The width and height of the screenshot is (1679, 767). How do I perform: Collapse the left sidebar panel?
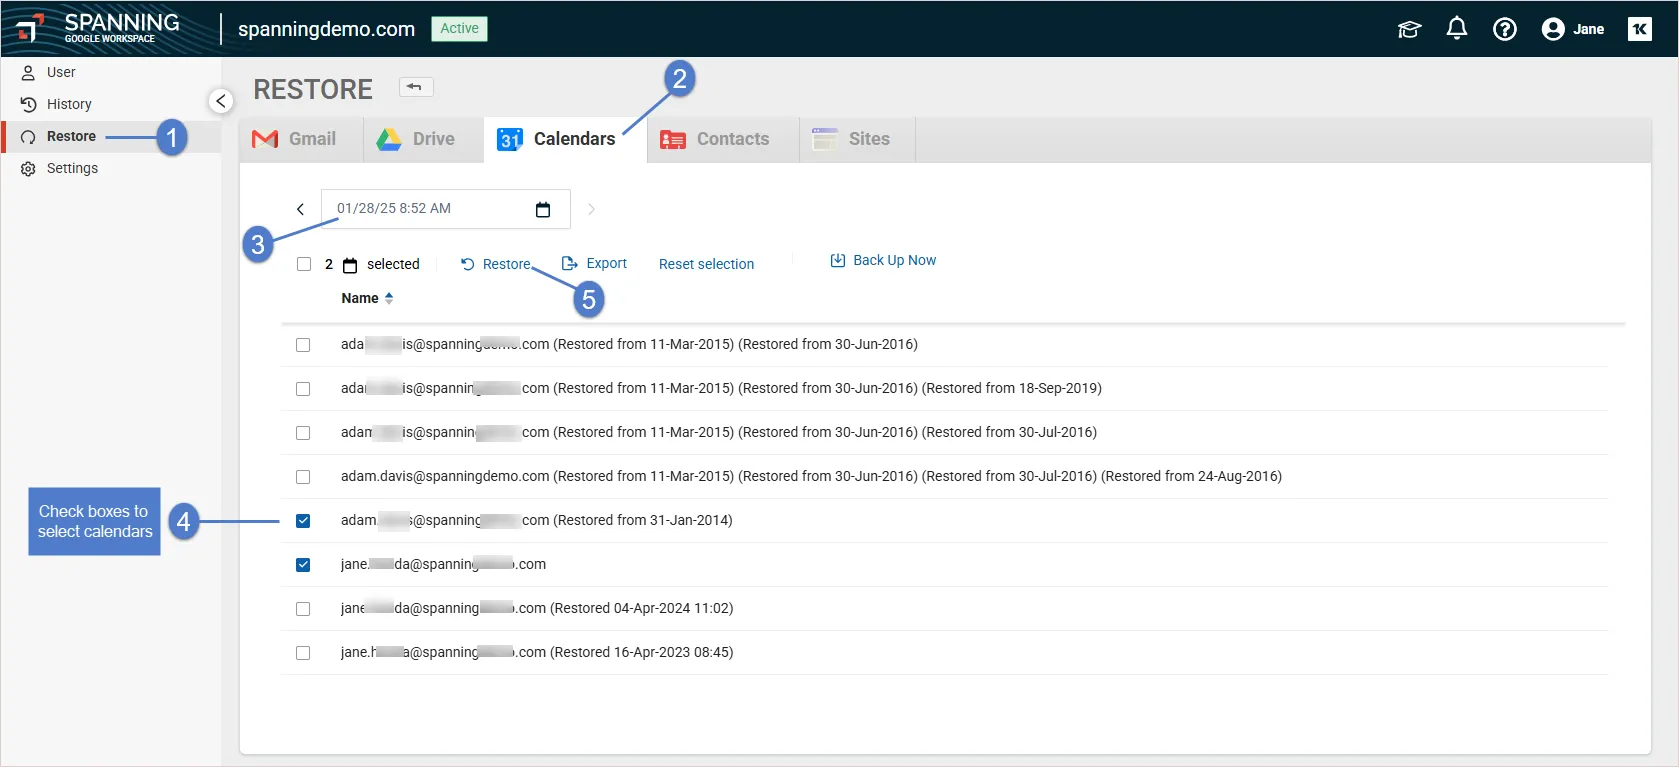221,101
